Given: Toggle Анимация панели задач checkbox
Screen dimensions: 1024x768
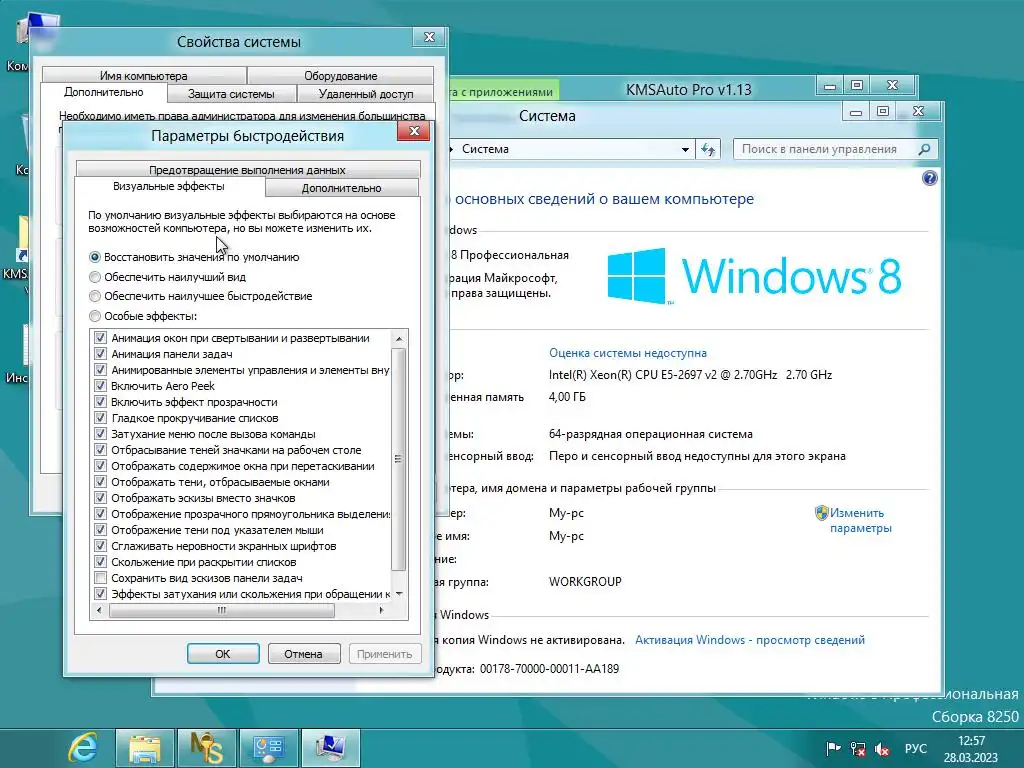Looking at the screenshot, I should (100, 354).
